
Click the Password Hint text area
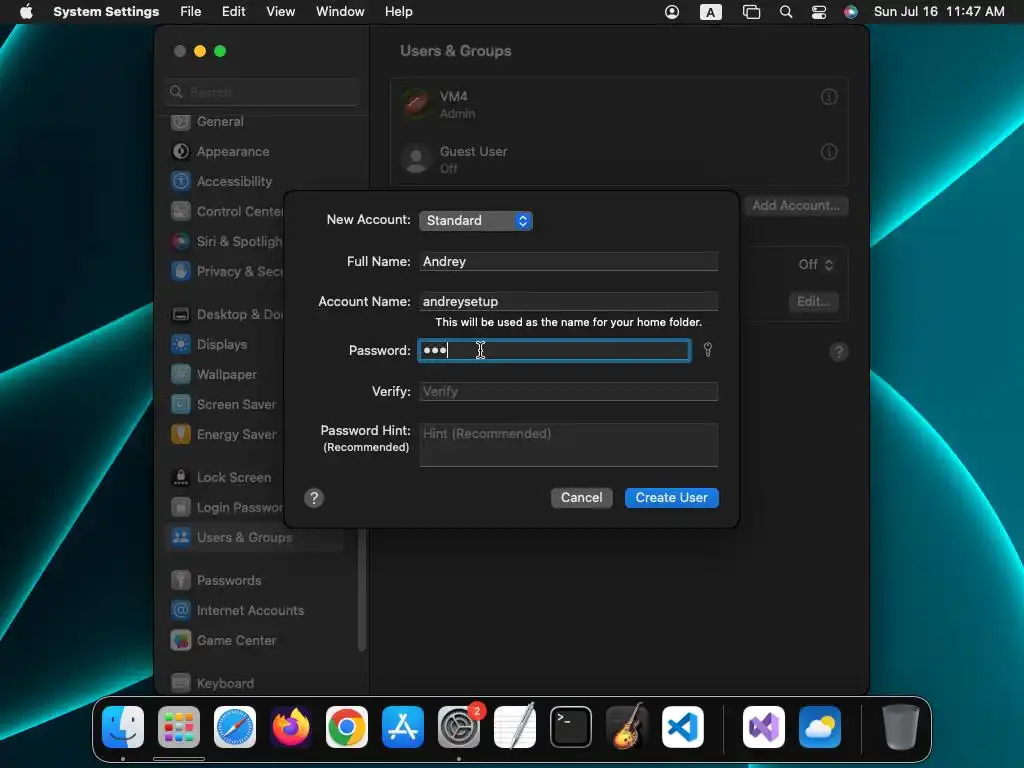tap(568, 445)
